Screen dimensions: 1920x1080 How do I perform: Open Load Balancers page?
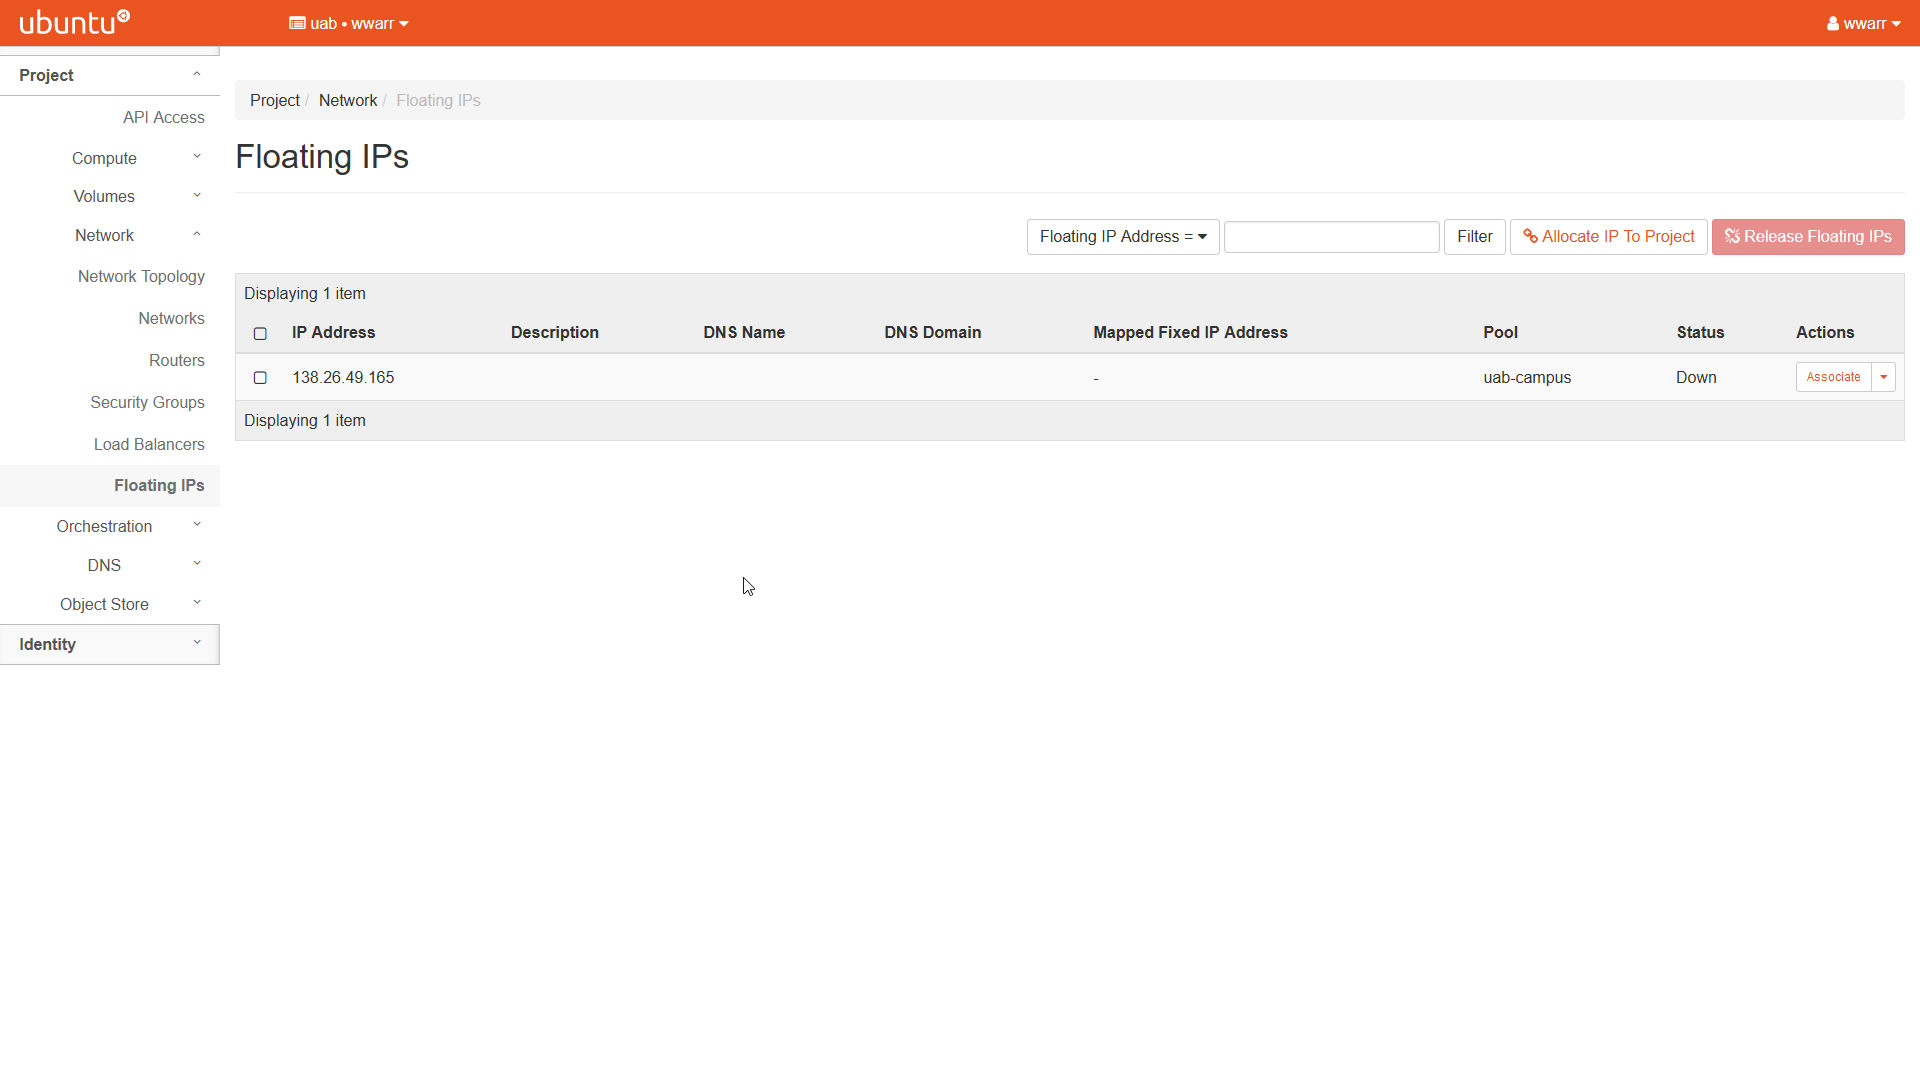click(149, 444)
